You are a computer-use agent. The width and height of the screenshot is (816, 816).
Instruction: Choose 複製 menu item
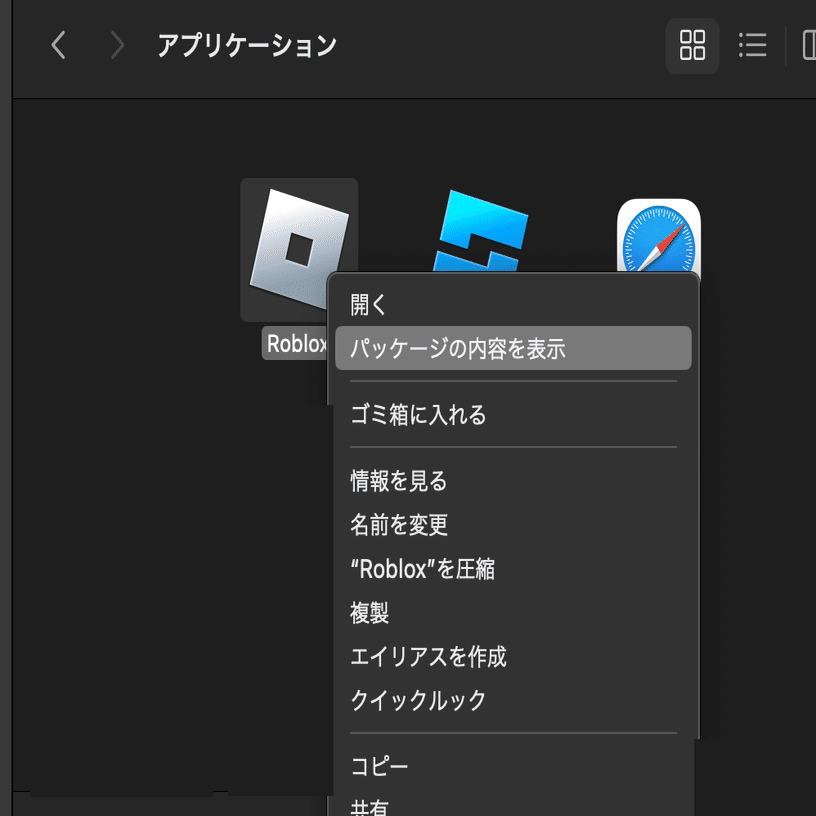[x=513, y=613]
